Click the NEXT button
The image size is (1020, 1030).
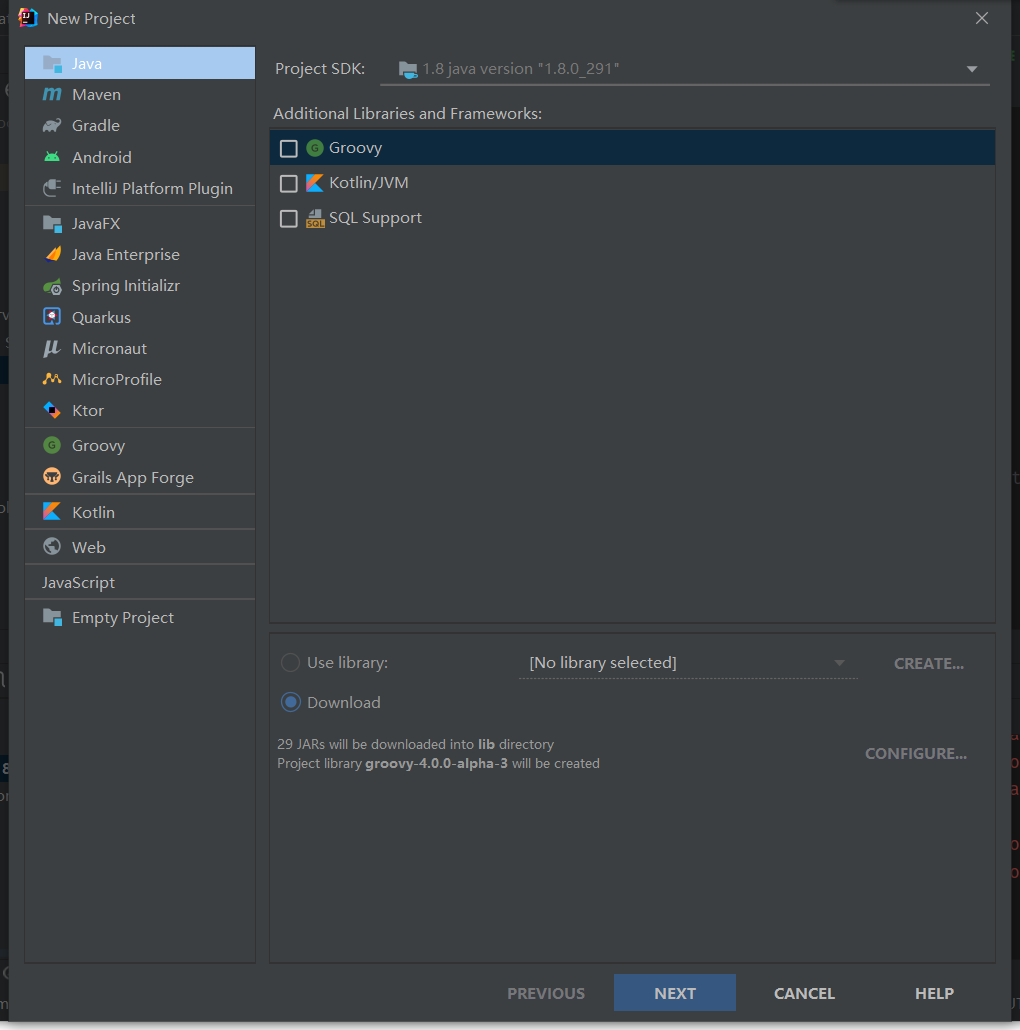[675, 993]
